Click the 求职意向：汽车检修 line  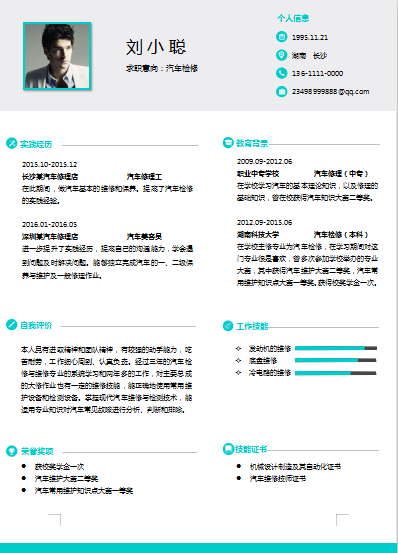(x=162, y=68)
